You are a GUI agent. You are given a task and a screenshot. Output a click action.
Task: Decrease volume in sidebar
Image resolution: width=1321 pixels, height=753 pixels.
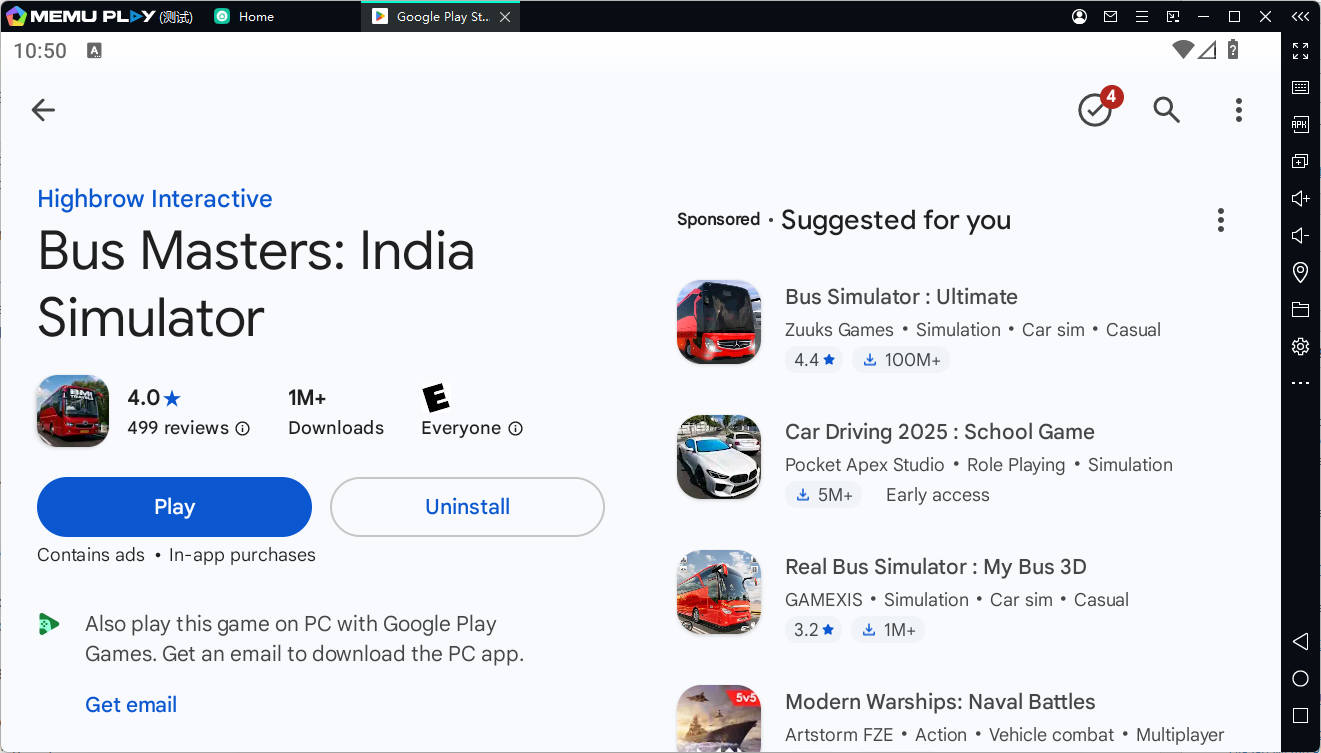click(1300, 236)
